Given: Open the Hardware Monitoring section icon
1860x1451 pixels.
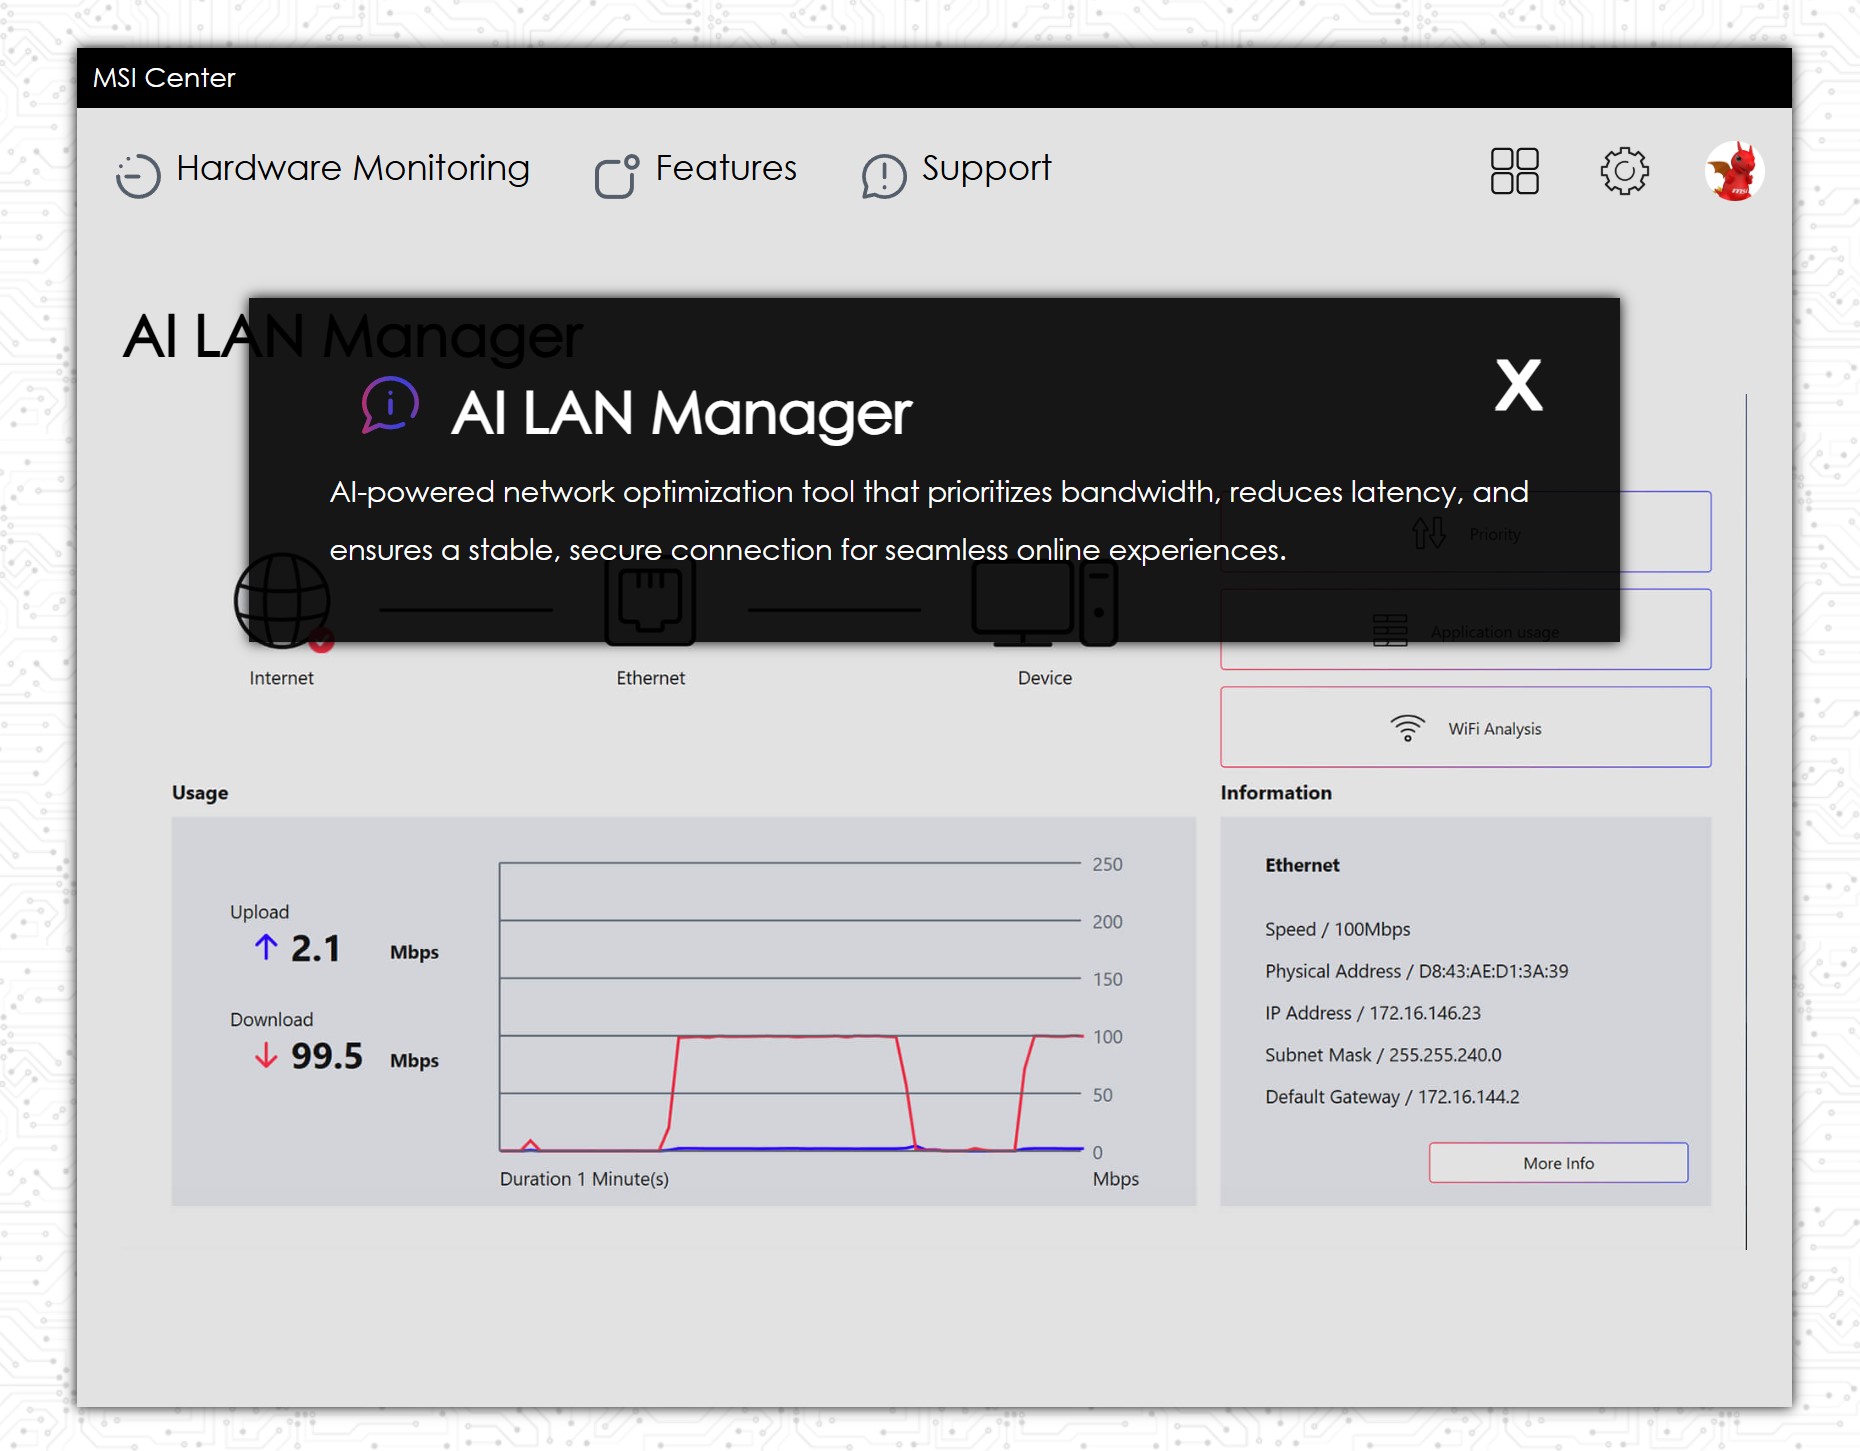Looking at the screenshot, I should point(138,172).
